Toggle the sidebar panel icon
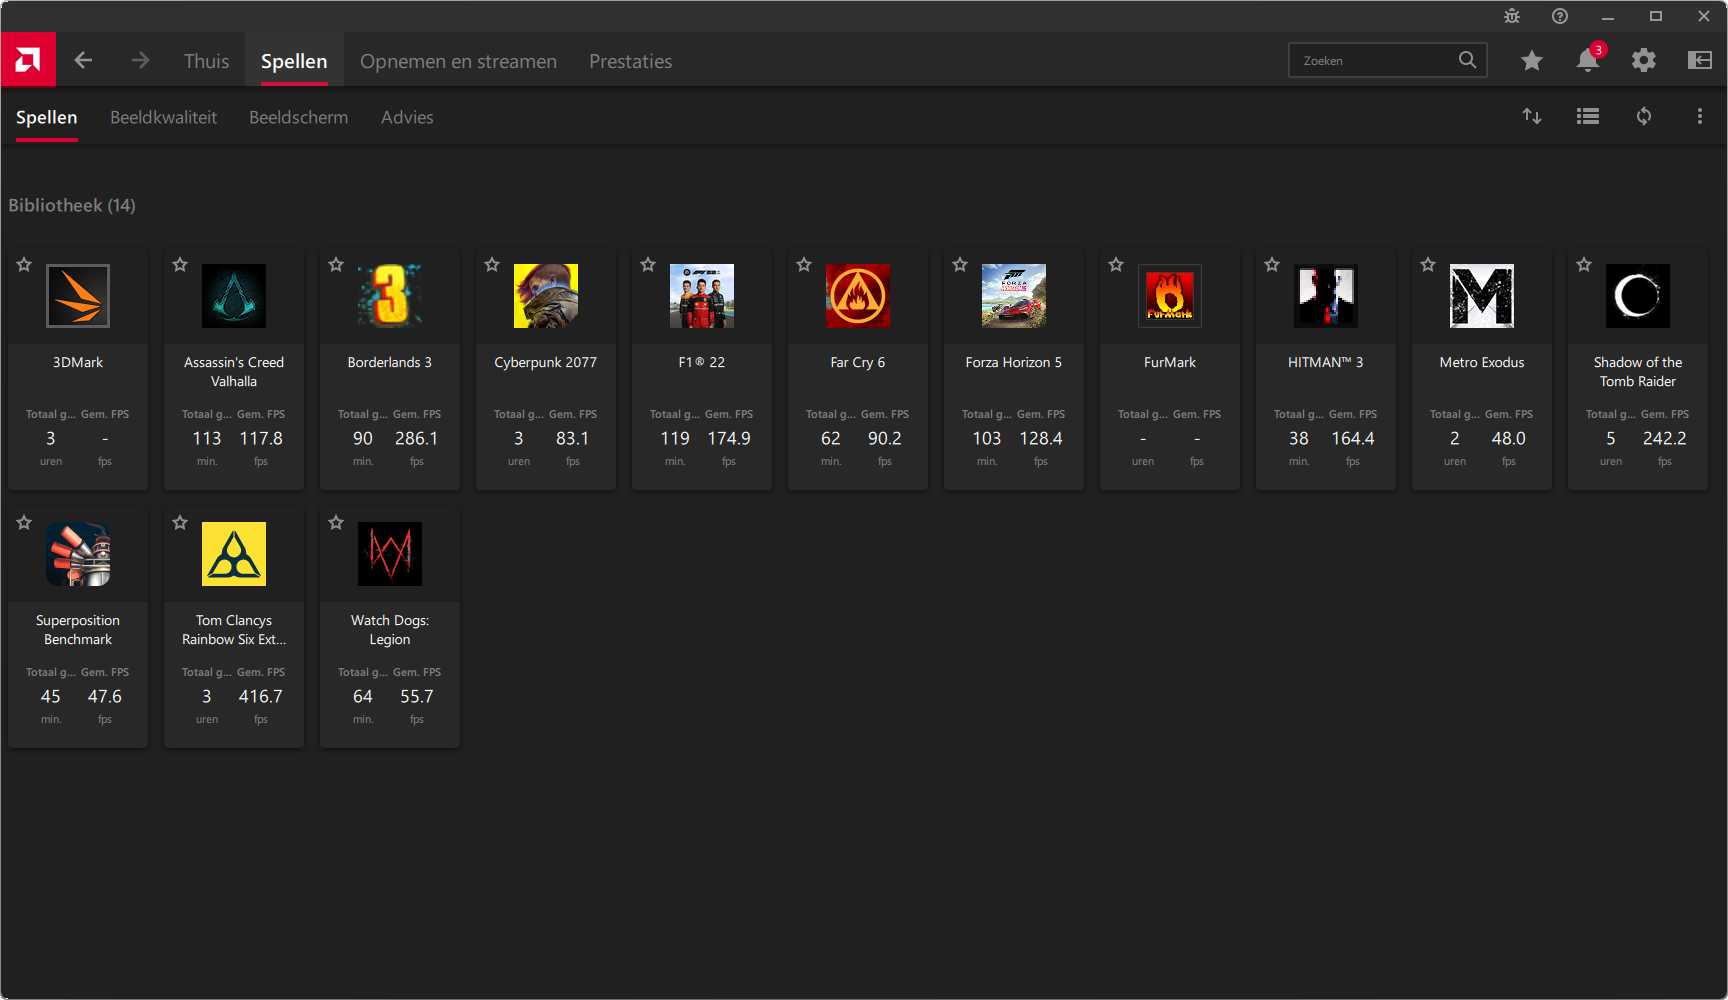 (x=1700, y=60)
